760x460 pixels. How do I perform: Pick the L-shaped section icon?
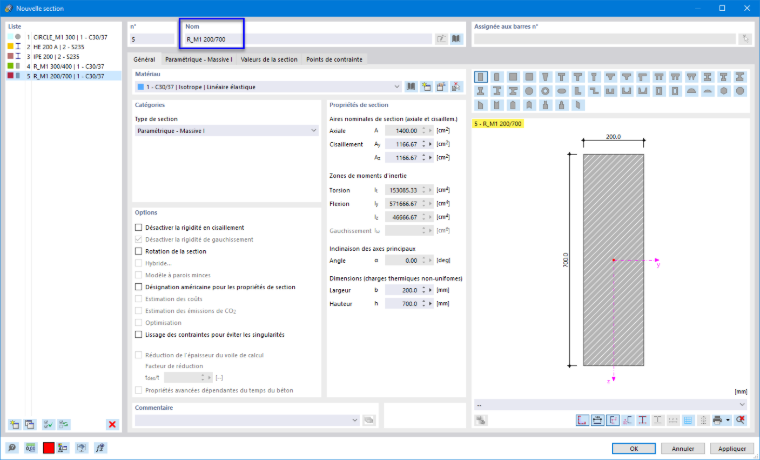tap(578, 91)
